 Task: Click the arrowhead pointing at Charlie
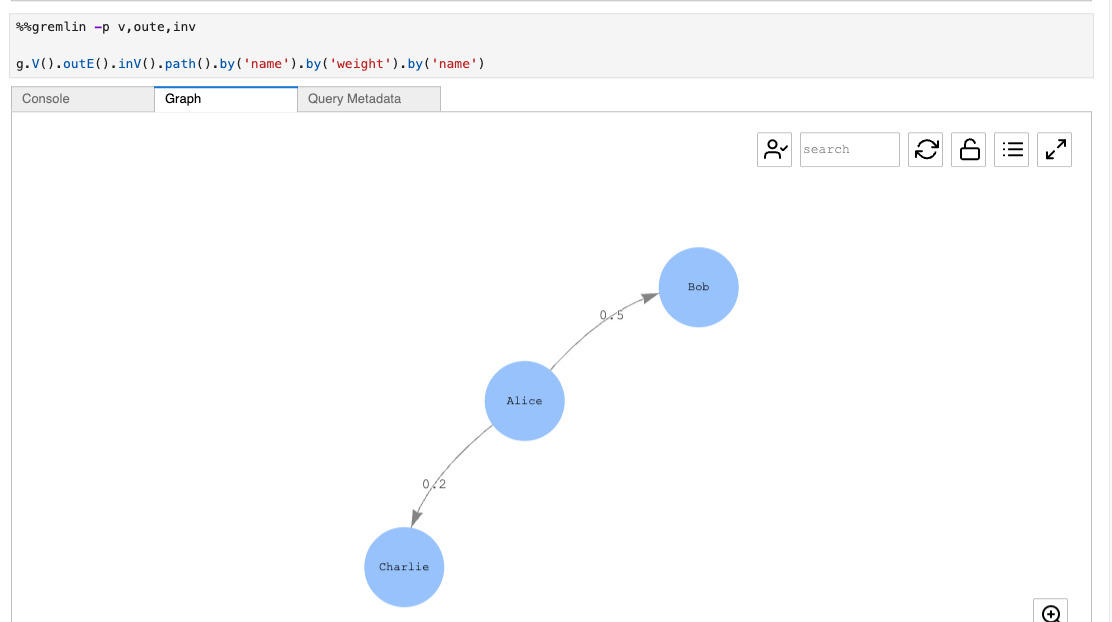pos(416,518)
